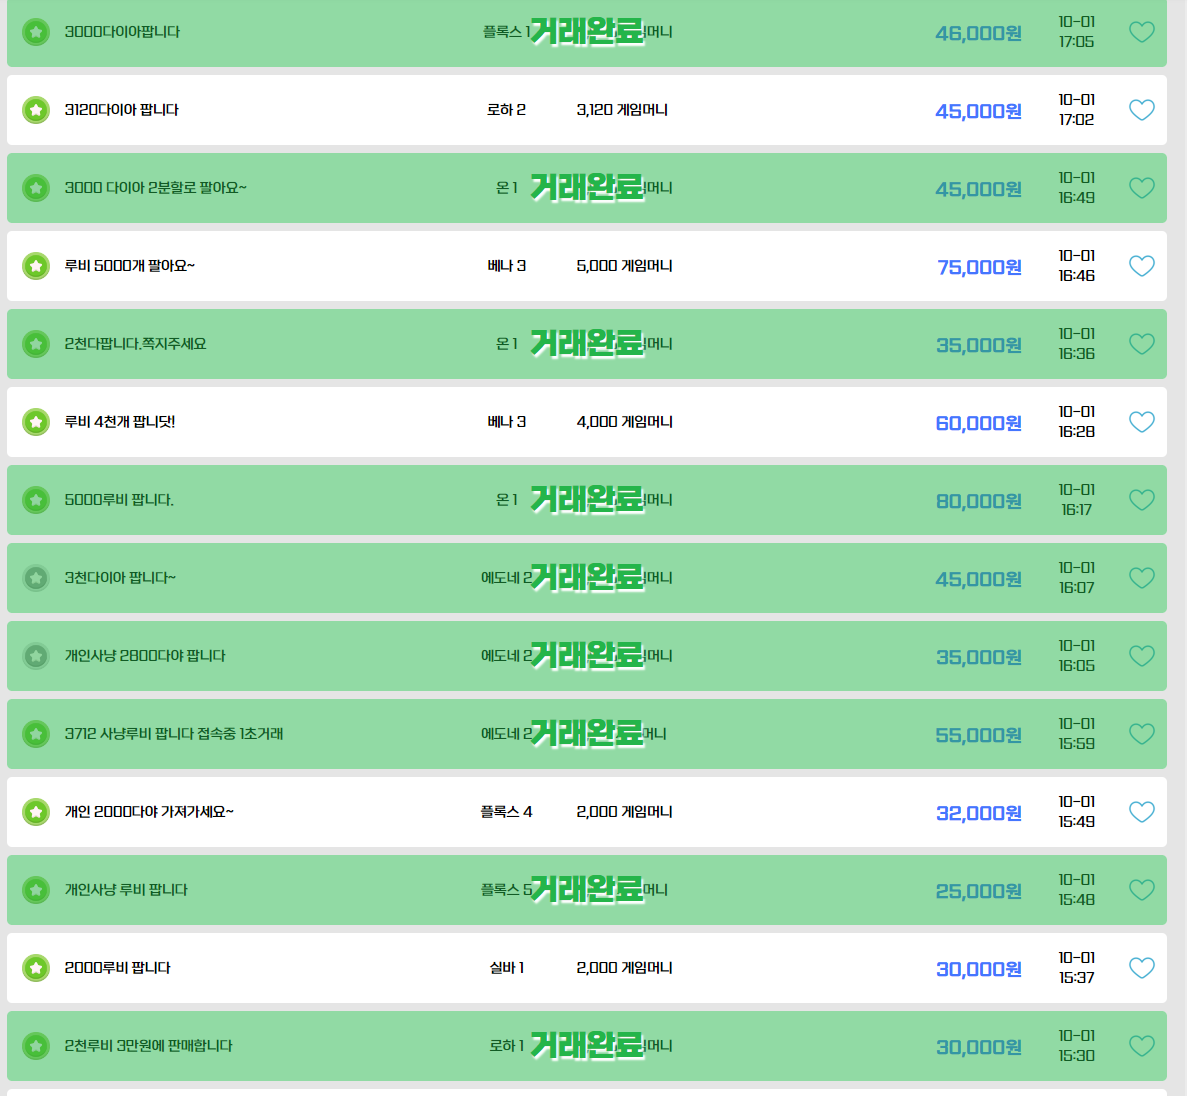Viewport: 1188px width, 1096px height.
Task: Click star badge next to 루비 4천개 팝니닷!
Action: tap(36, 422)
